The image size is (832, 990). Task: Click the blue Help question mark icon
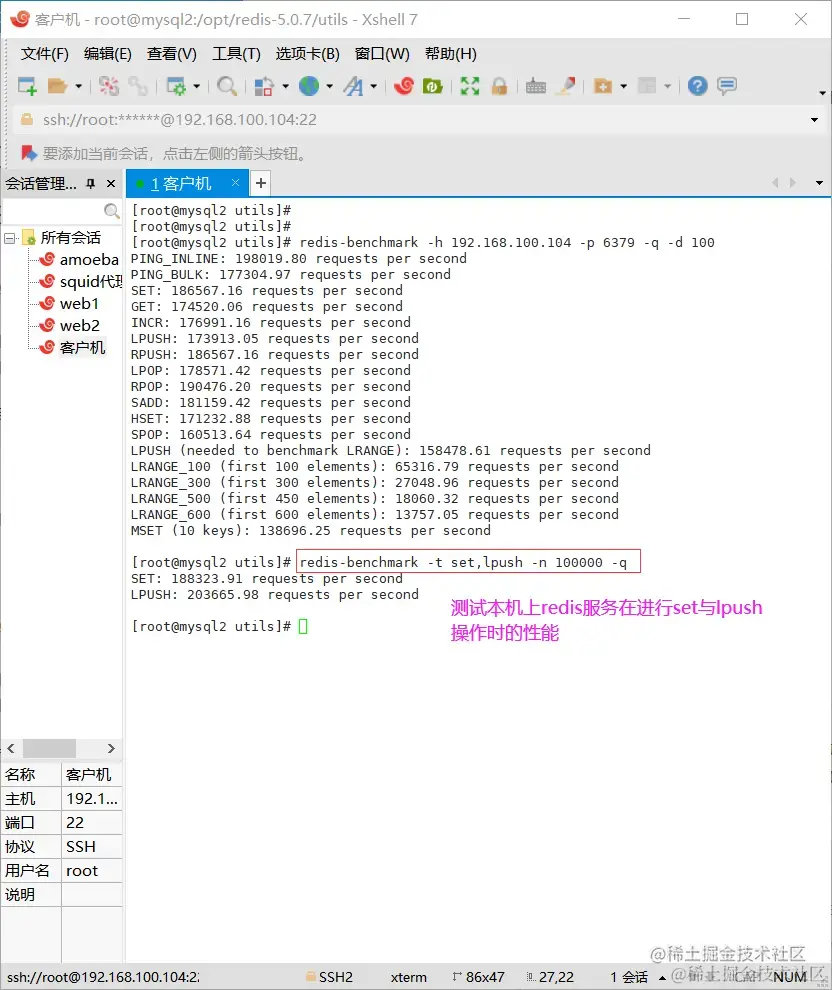tap(698, 86)
